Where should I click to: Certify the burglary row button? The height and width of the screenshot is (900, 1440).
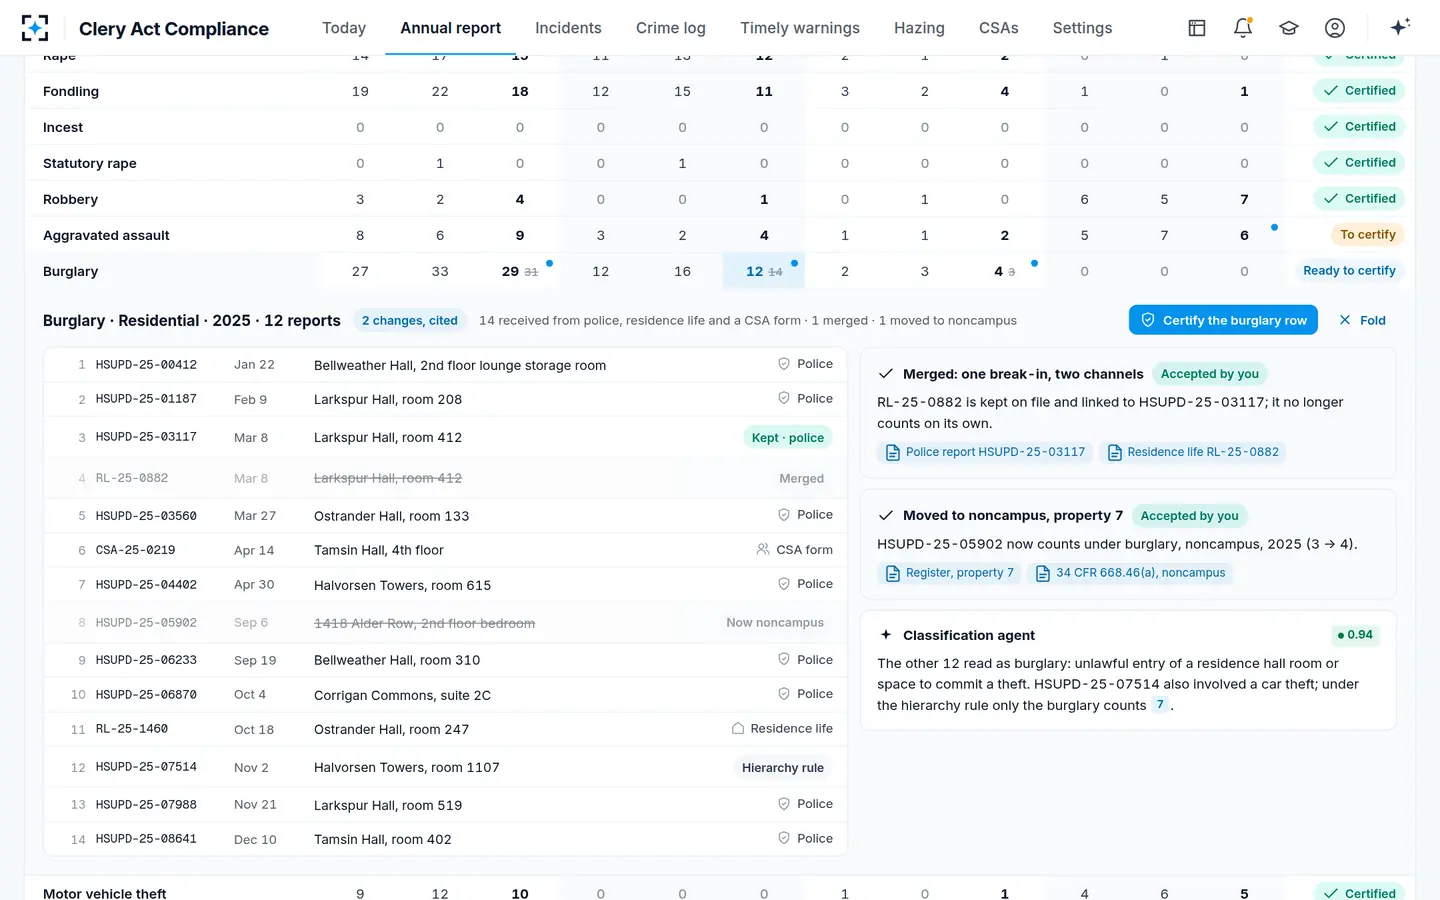click(1223, 320)
